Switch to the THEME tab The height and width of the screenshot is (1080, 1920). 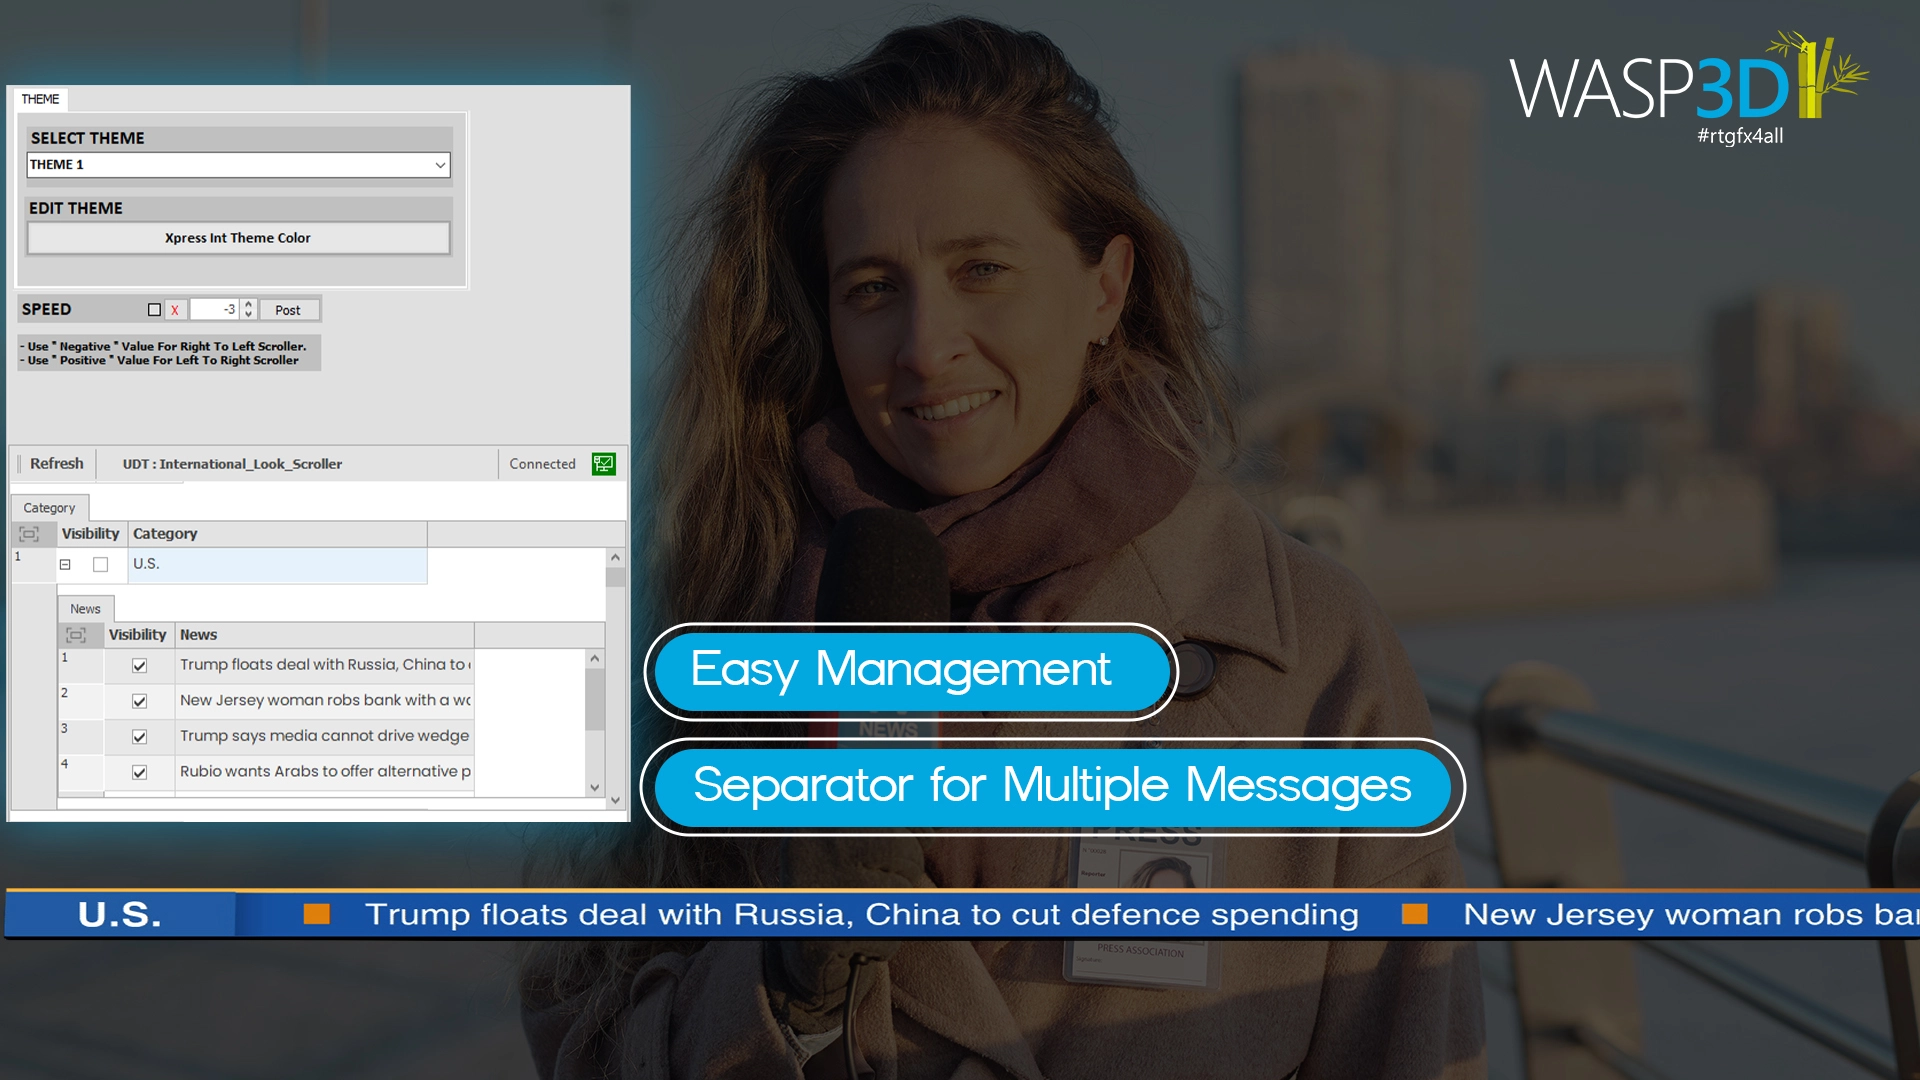(x=40, y=99)
